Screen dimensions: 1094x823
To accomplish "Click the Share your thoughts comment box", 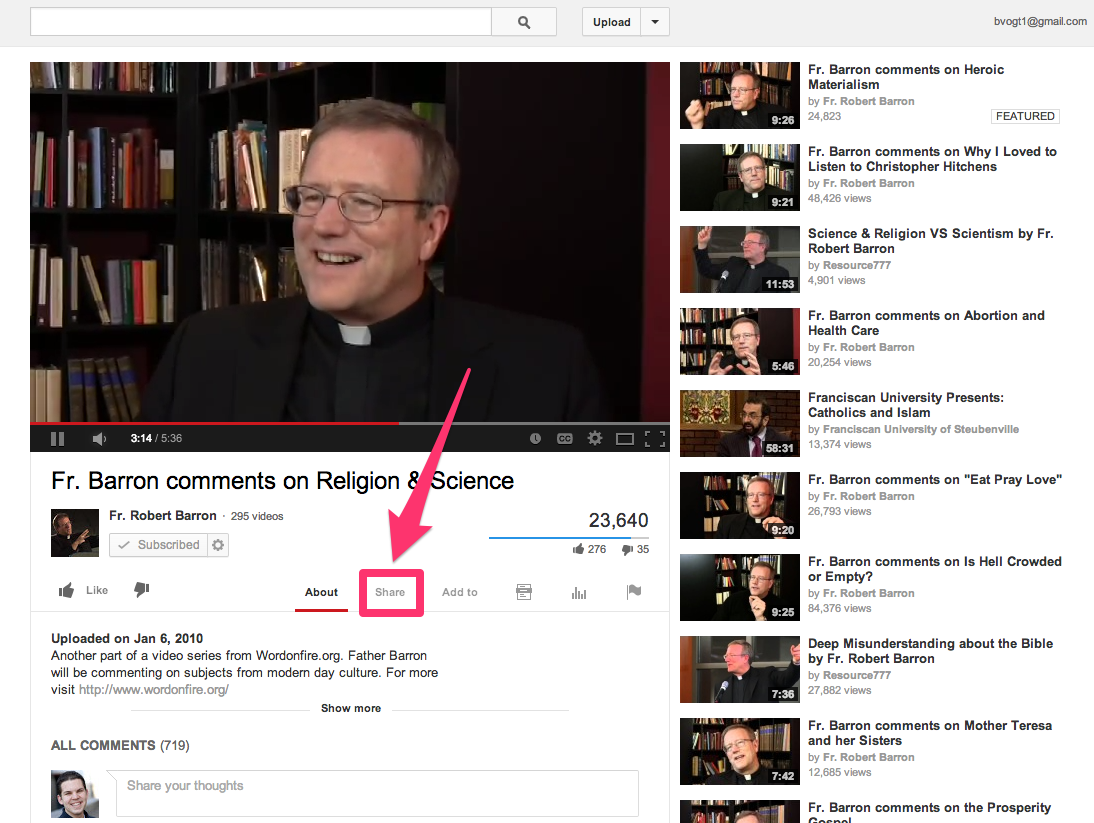I will point(377,794).
